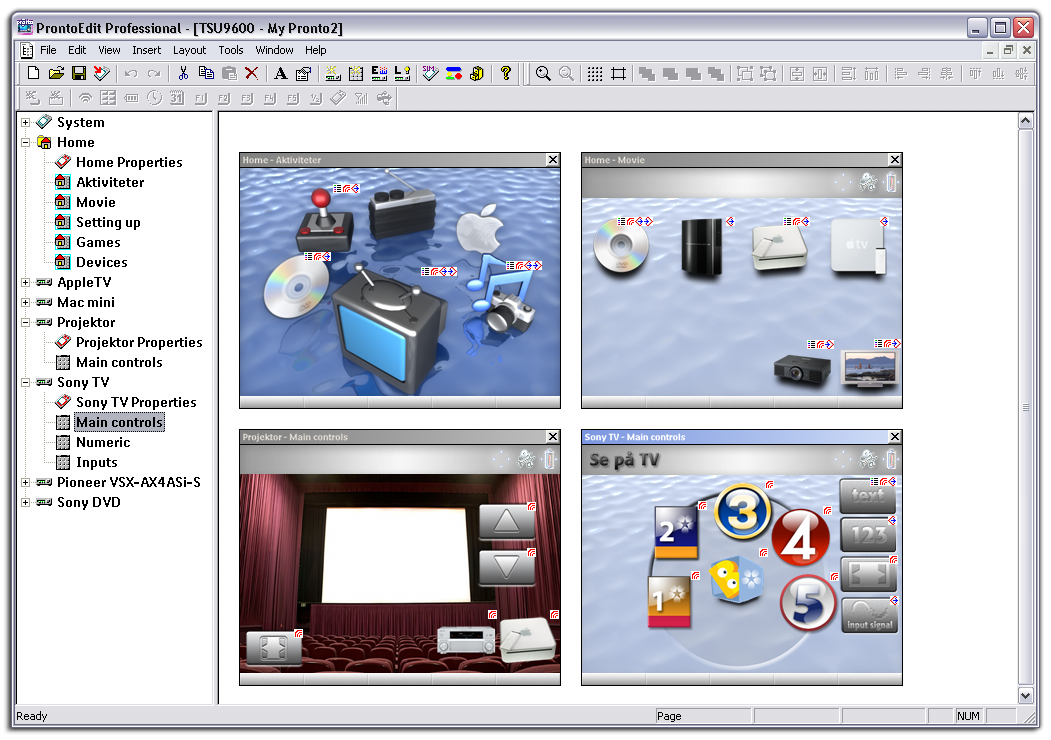Select Projektor Properties in tree
This screenshot has width=1051, height=740.
pyautogui.click(x=139, y=342)
